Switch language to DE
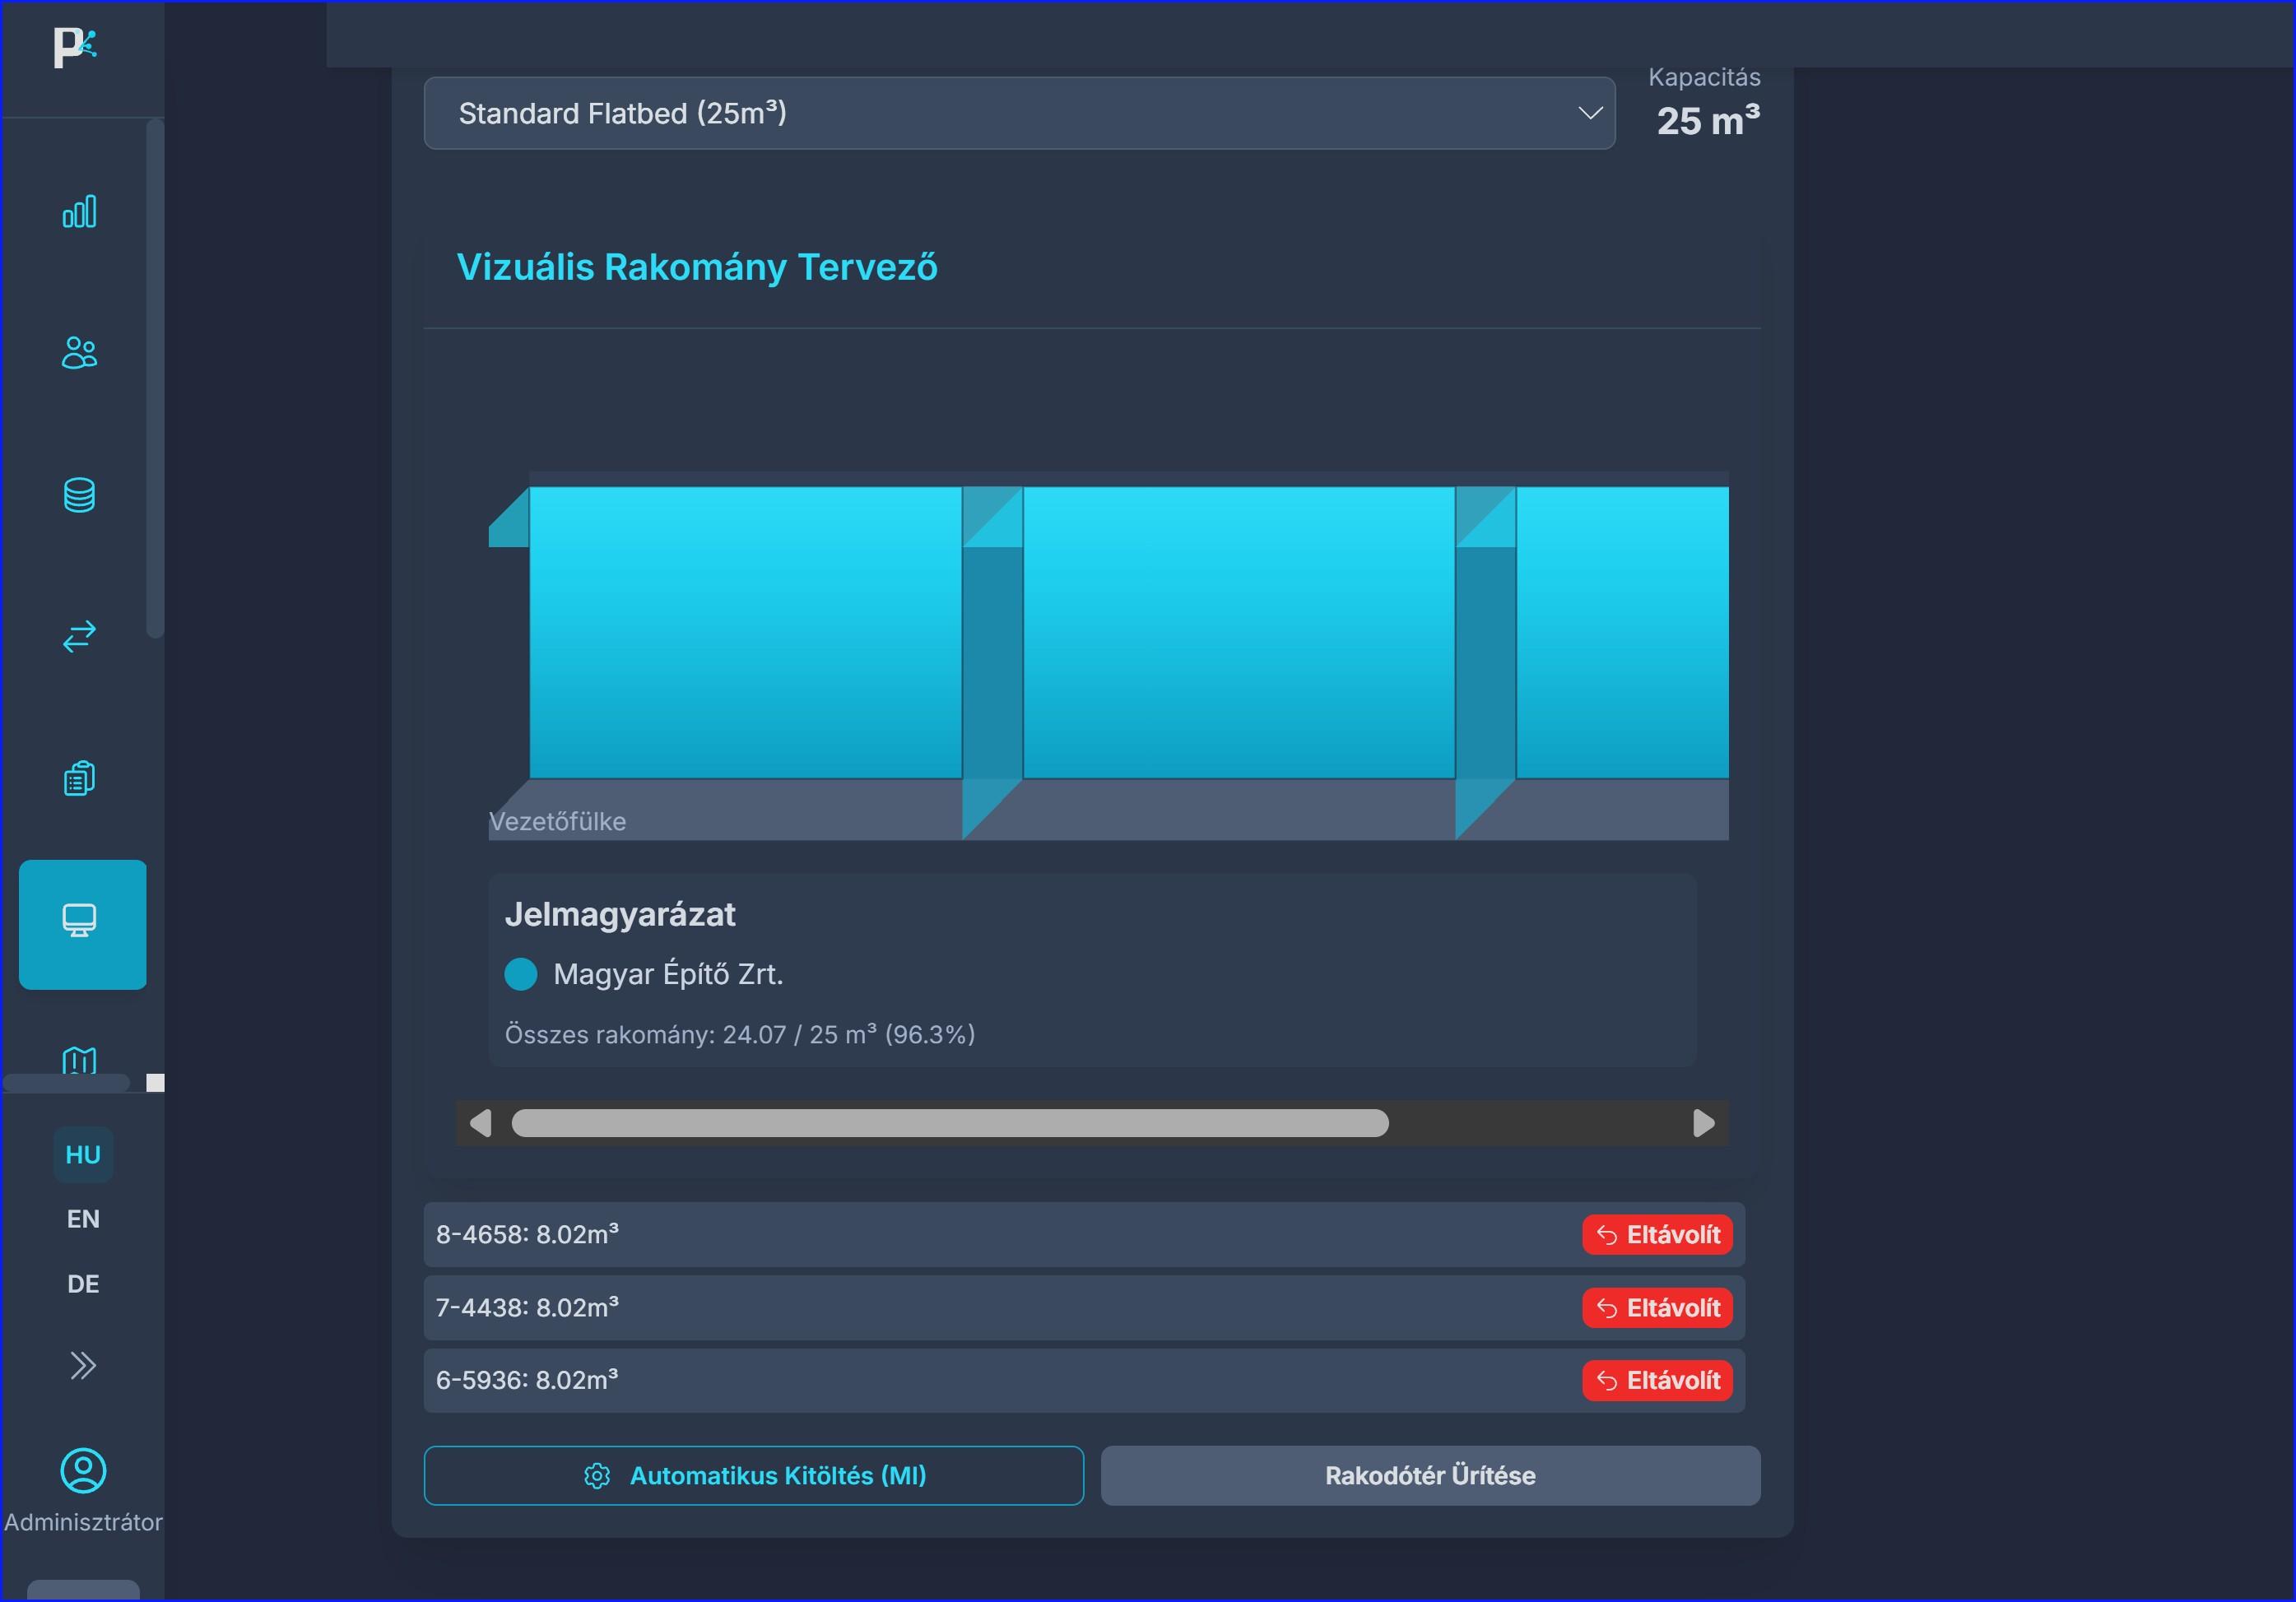The image size is (2296, 1602). click(83, 1283)
